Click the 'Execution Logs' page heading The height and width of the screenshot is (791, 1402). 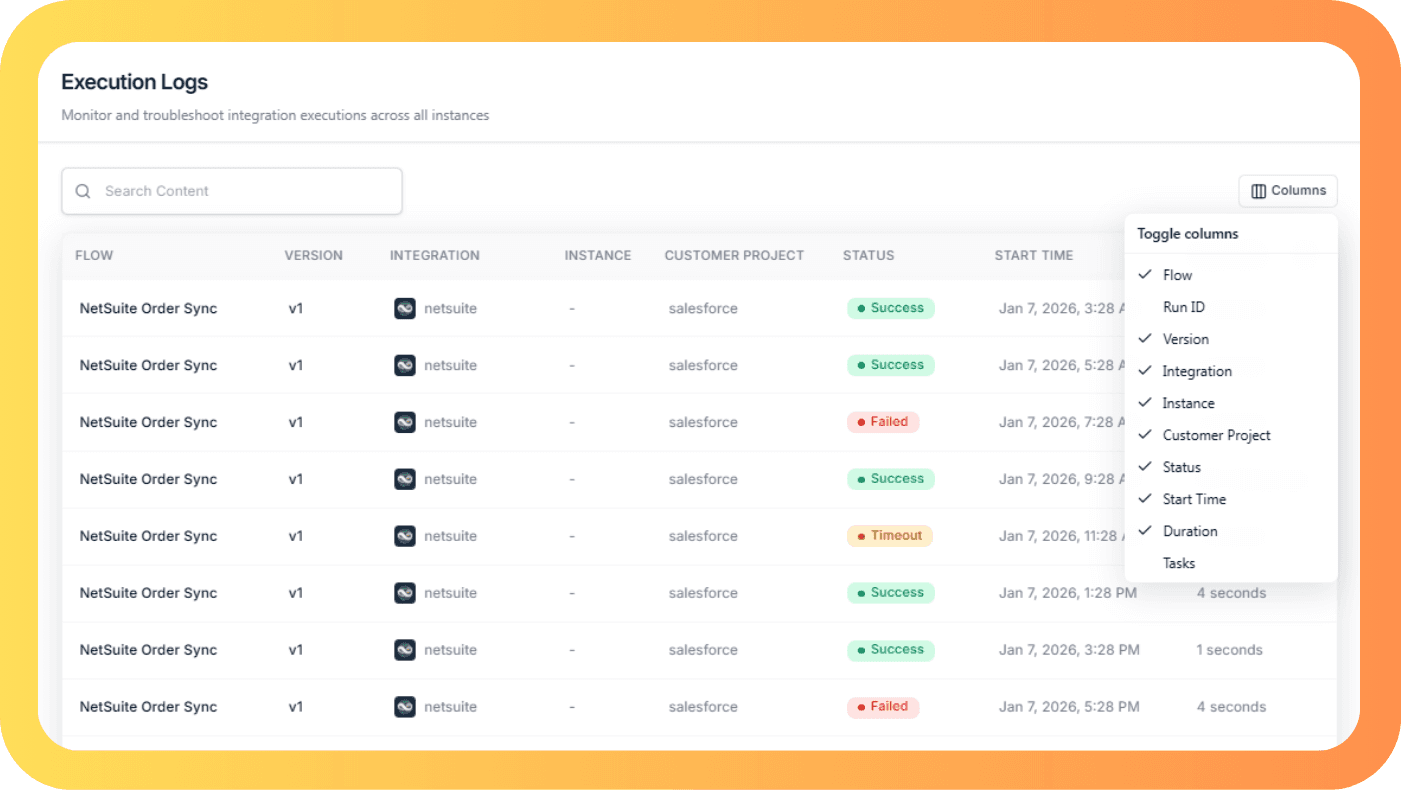pyautogui.click(x=135, y=82)
